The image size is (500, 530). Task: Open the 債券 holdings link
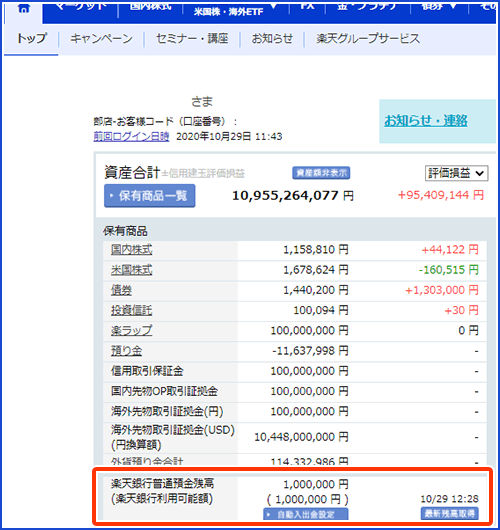click(x=121, y=290)
